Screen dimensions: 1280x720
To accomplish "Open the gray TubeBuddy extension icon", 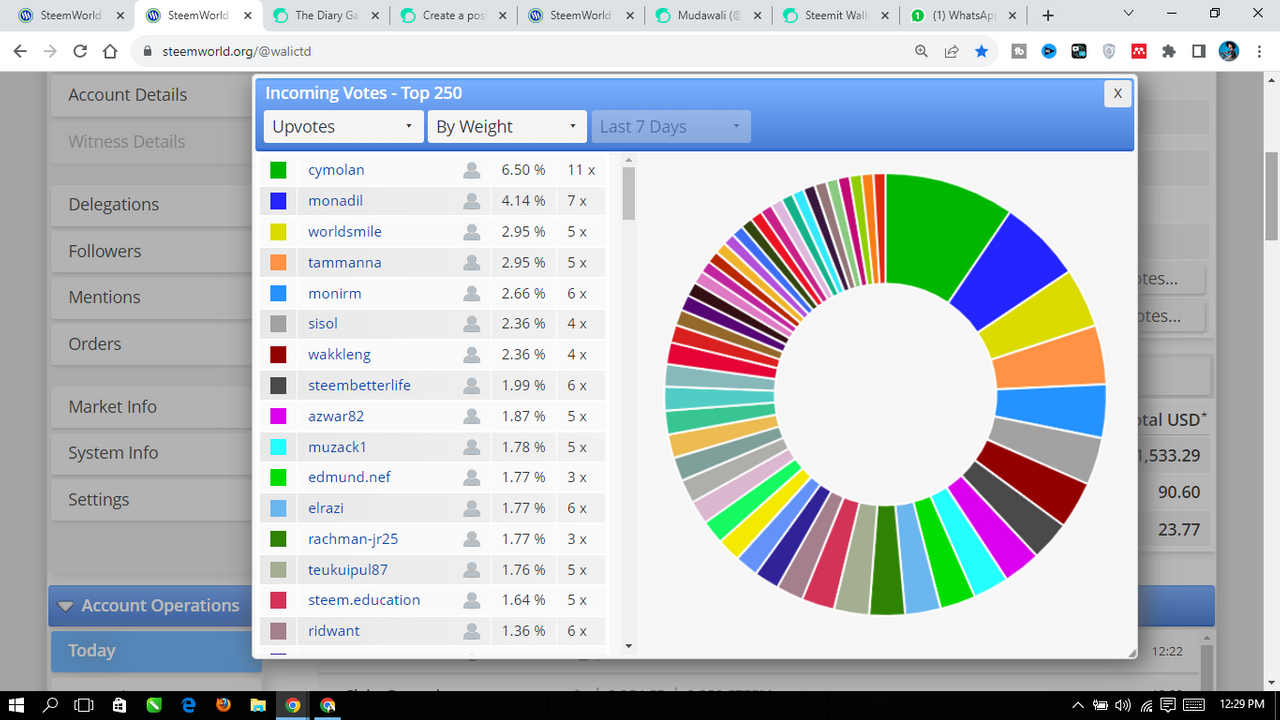I will pyautogui.click(x=1019, y=51).
